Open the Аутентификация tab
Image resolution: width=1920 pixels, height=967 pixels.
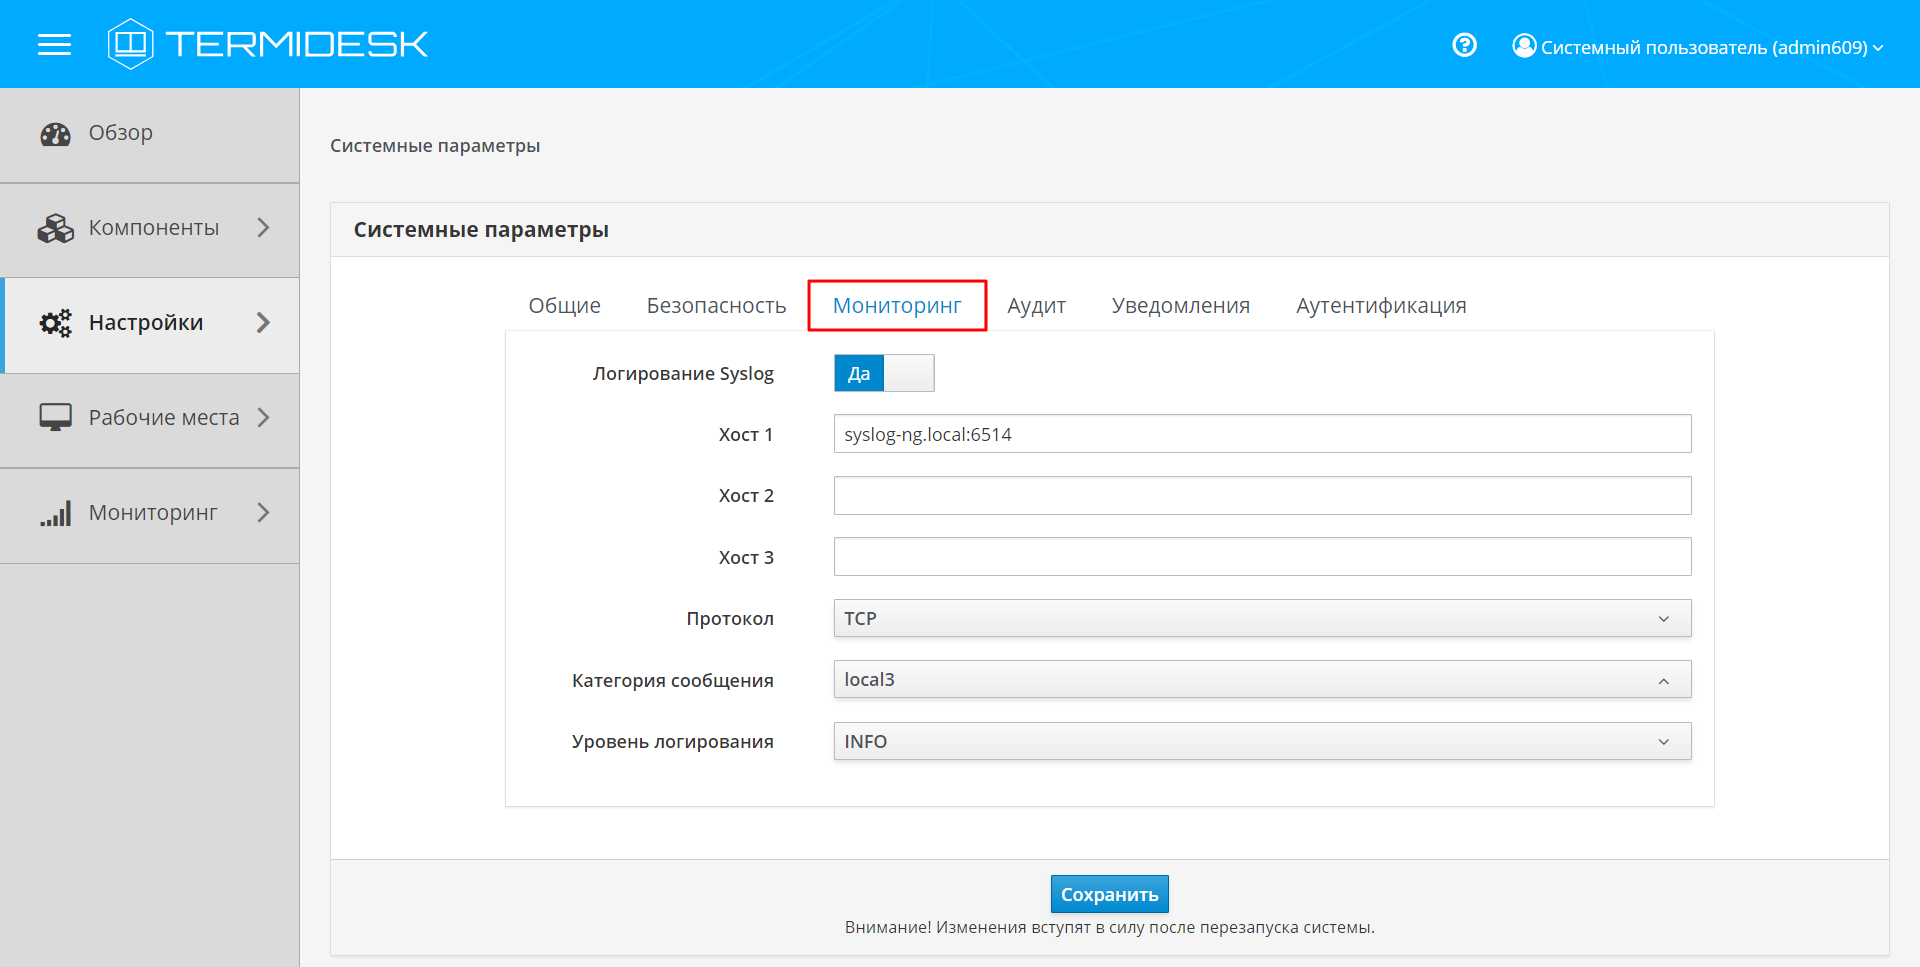[1380, 305]
